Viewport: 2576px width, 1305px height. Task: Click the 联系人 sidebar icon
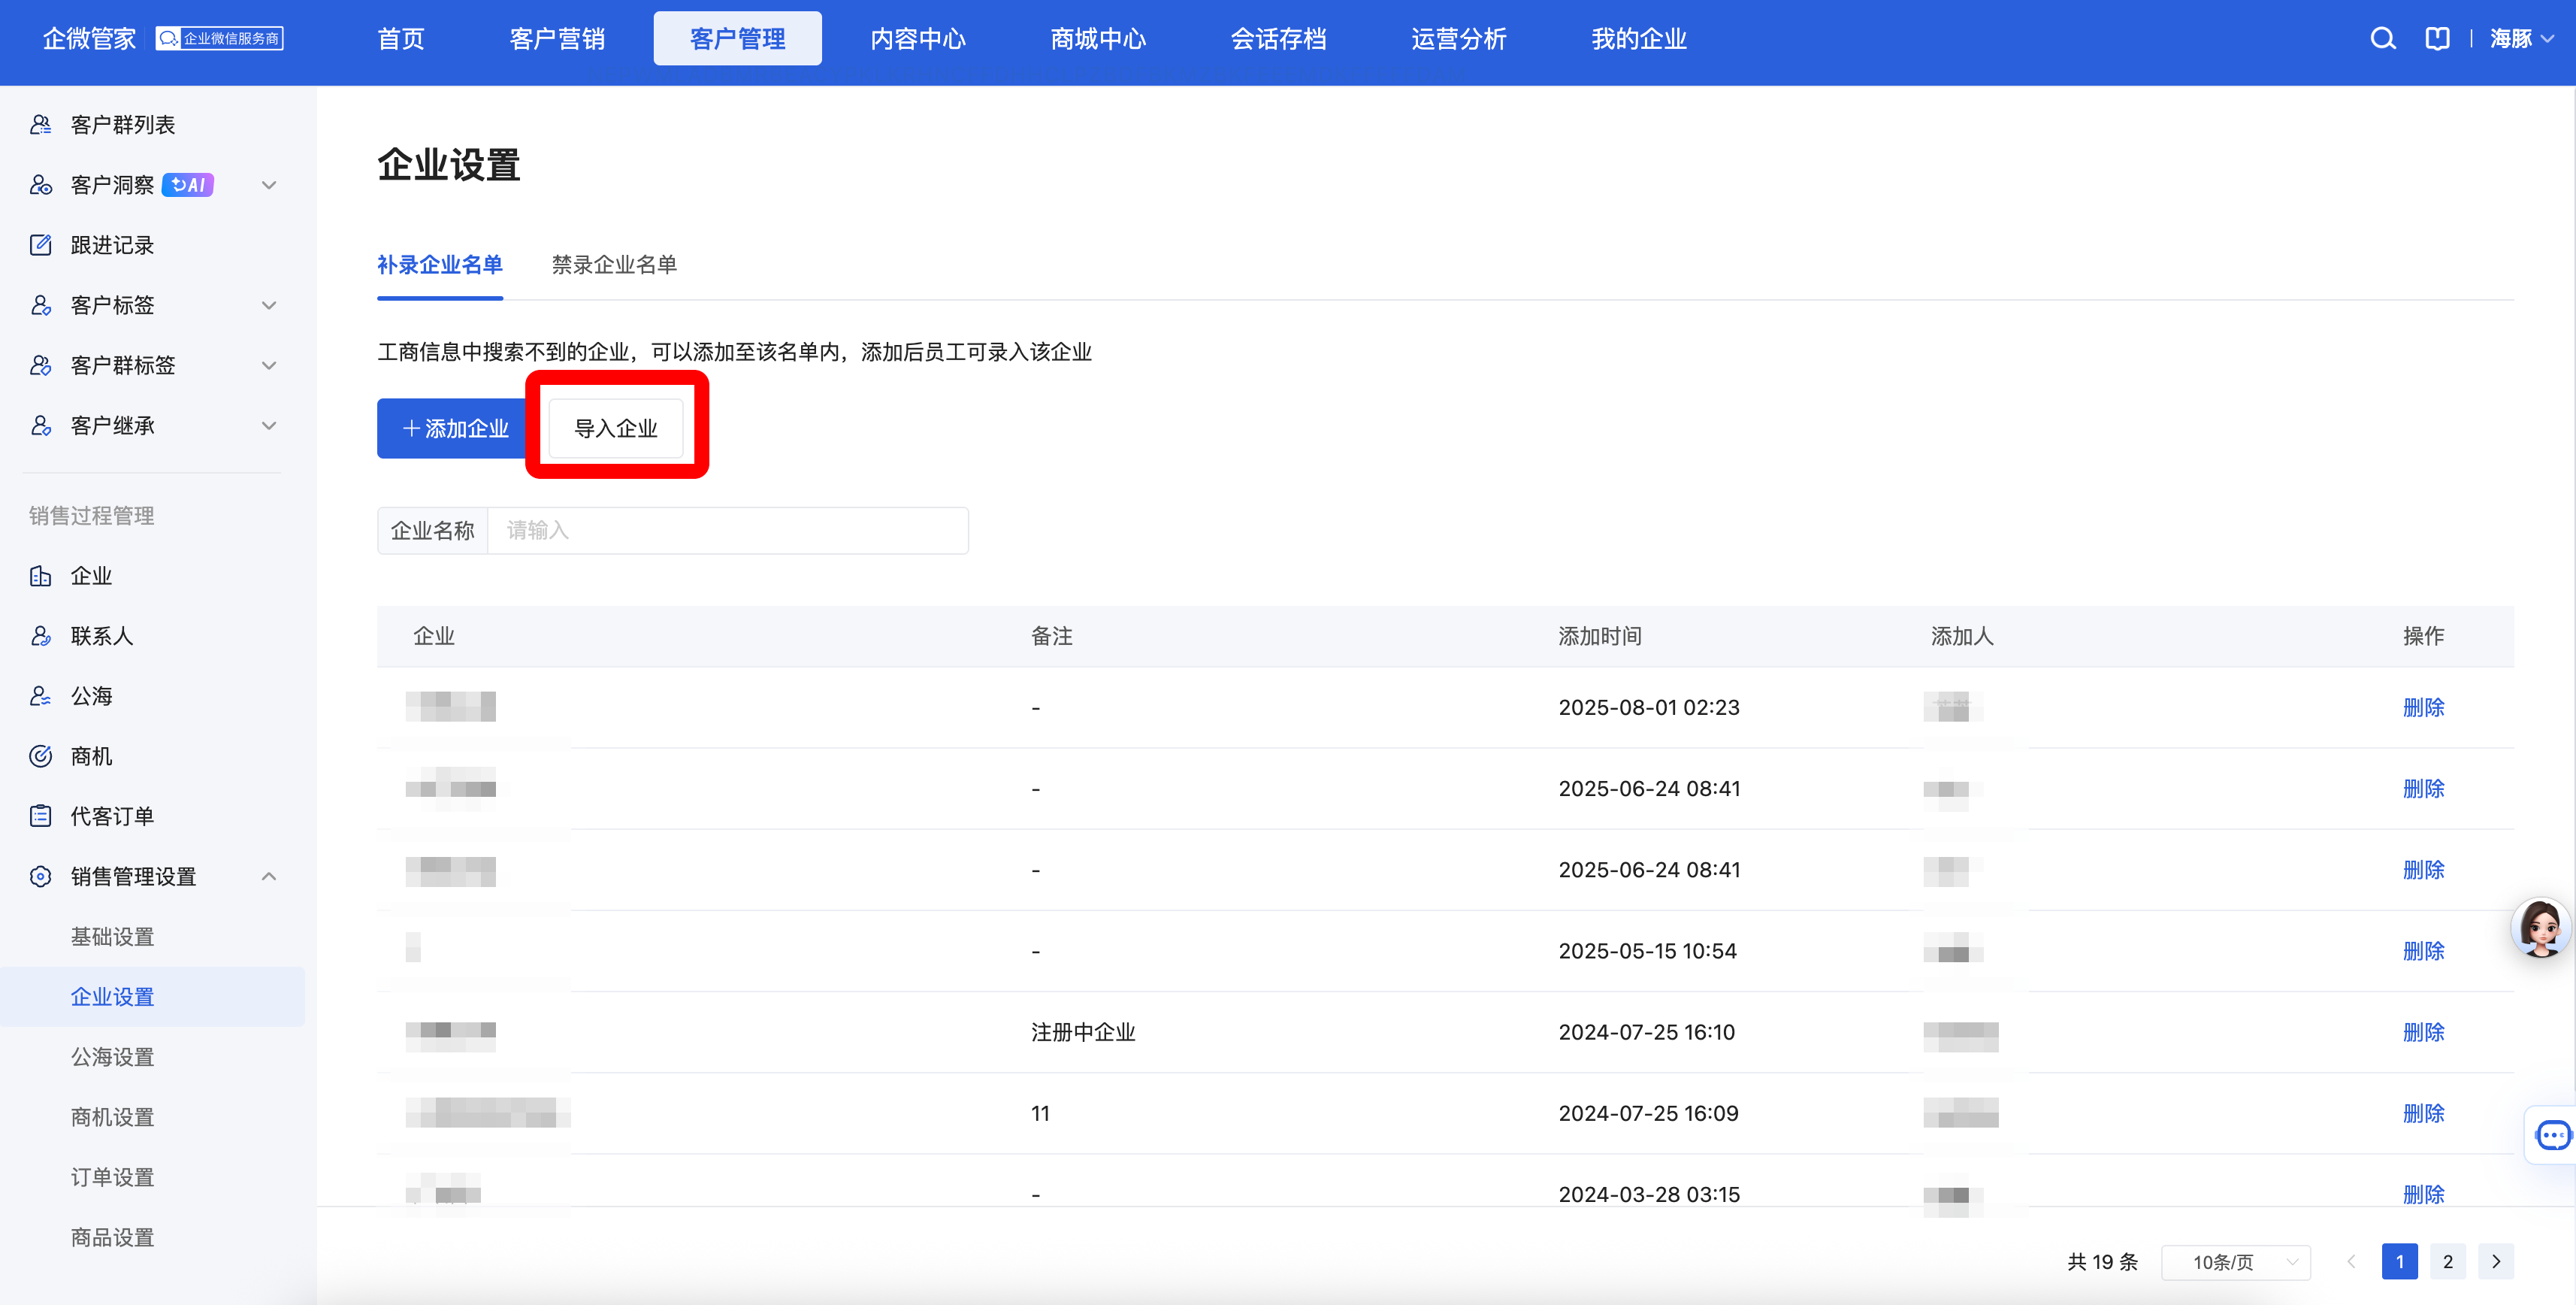pos(40,636)
